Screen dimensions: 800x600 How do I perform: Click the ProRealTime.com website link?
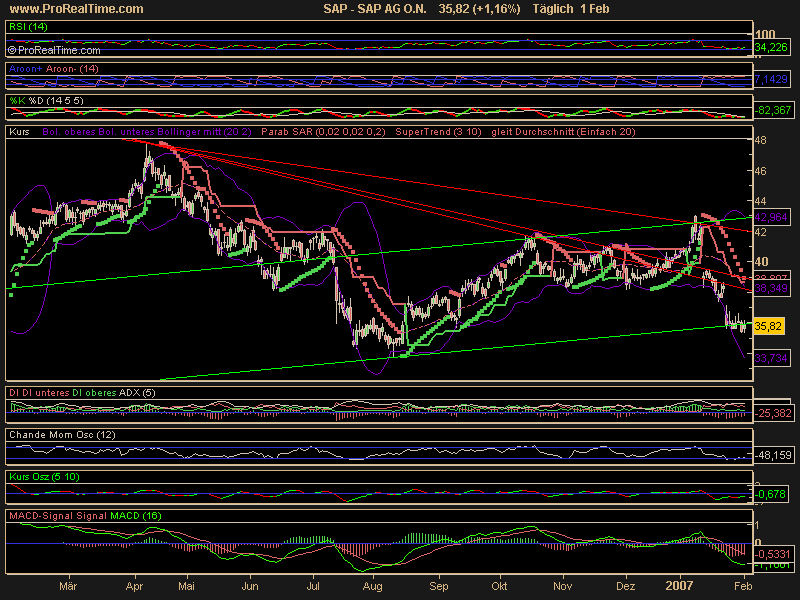75,9
